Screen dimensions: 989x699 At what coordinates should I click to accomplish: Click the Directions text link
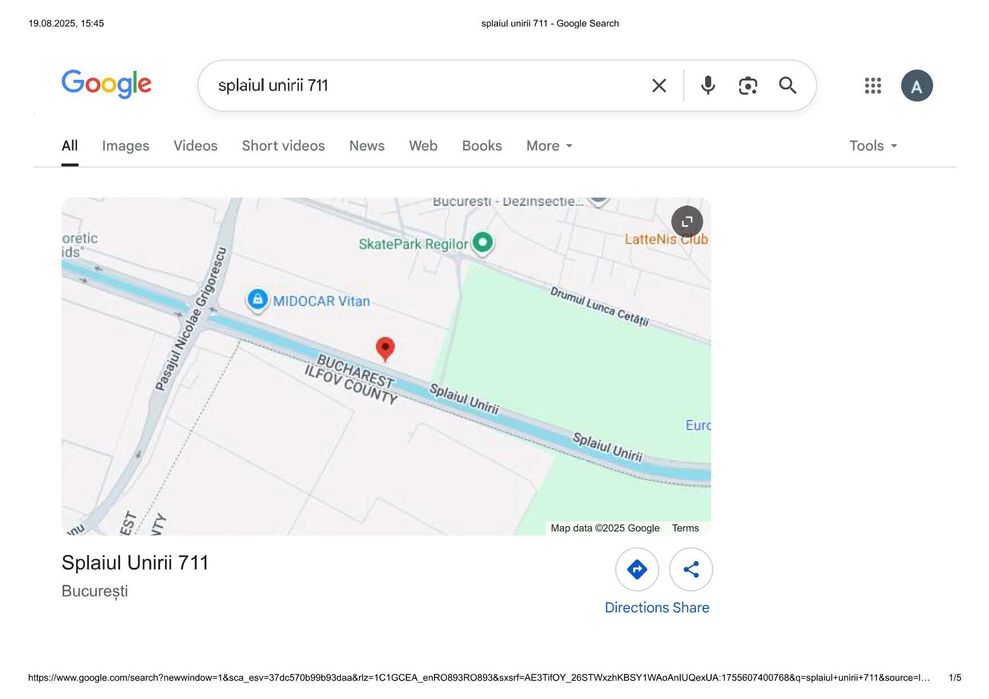[x=636, y=608]
